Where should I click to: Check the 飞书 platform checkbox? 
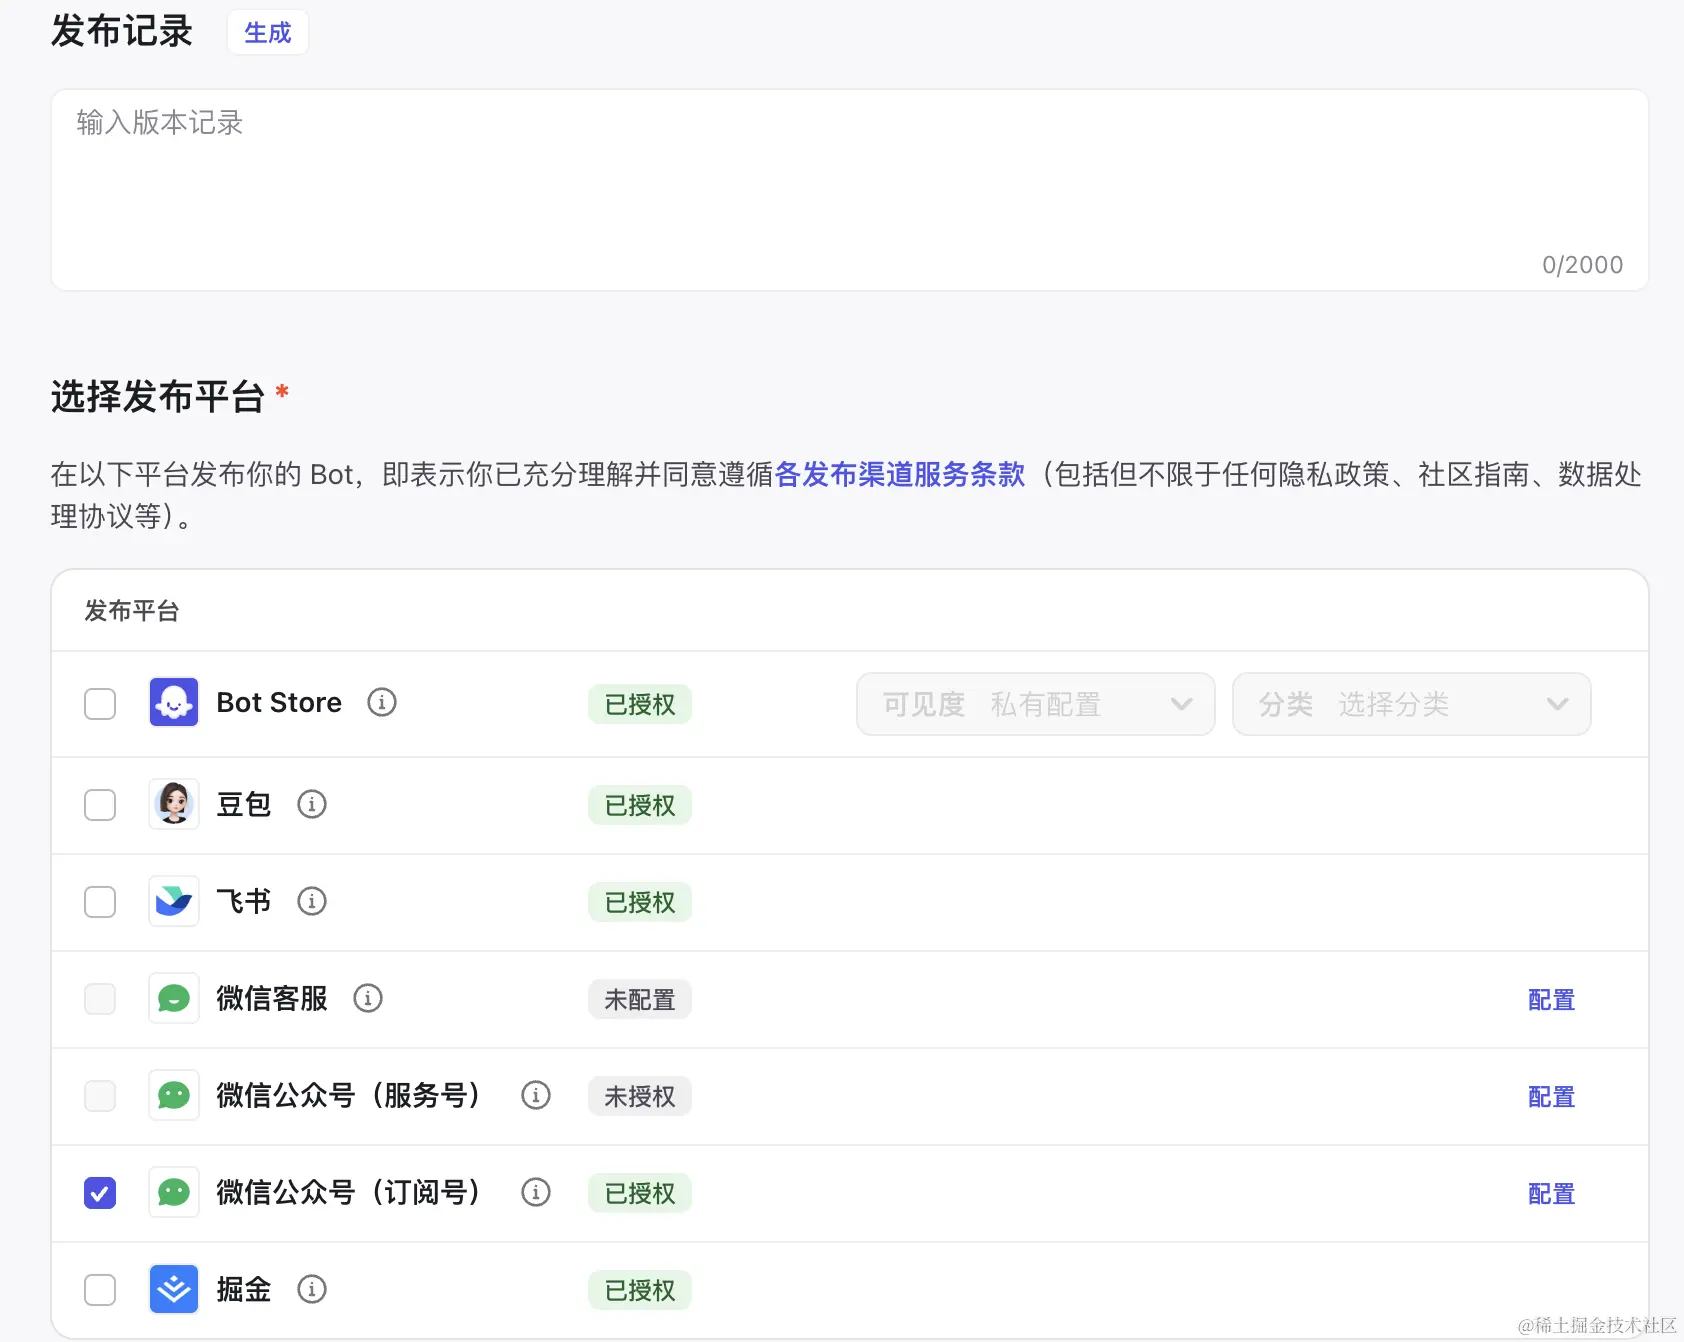100,902
